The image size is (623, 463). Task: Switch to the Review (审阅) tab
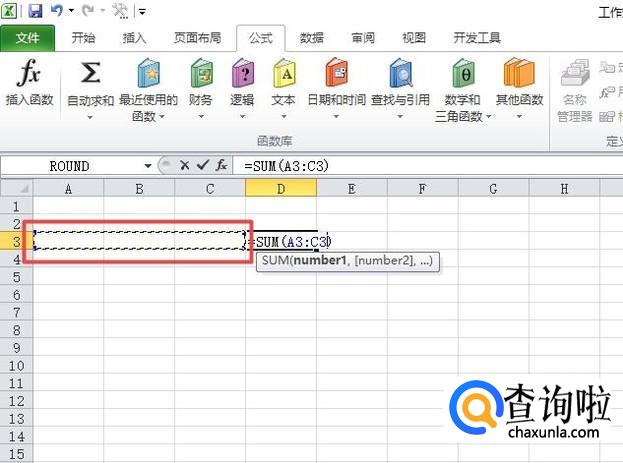point(363,38)
